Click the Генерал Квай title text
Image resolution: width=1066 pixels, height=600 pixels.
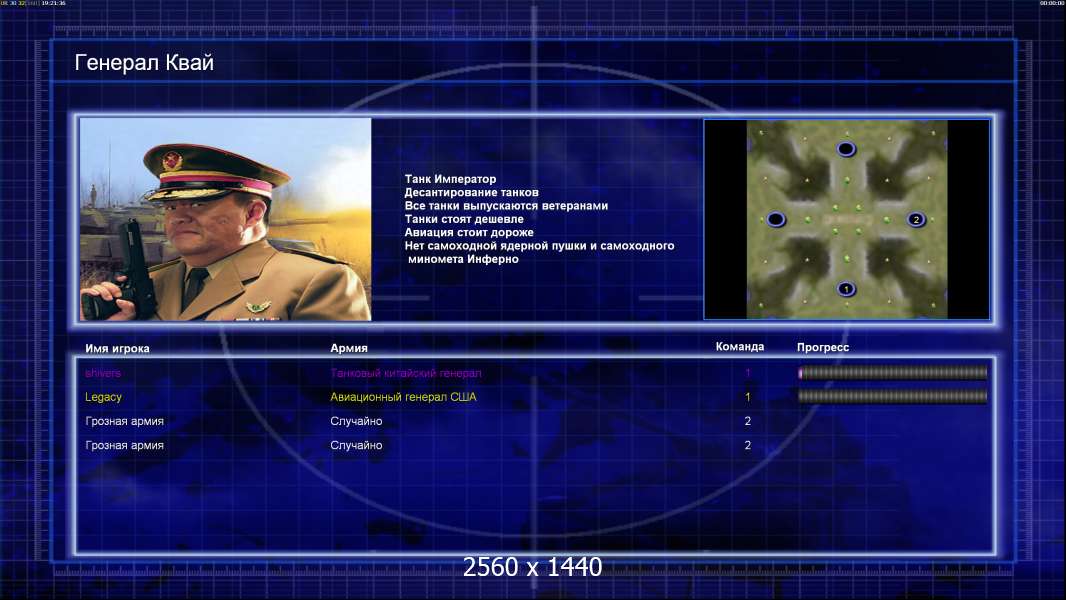[x=144, y=63]
